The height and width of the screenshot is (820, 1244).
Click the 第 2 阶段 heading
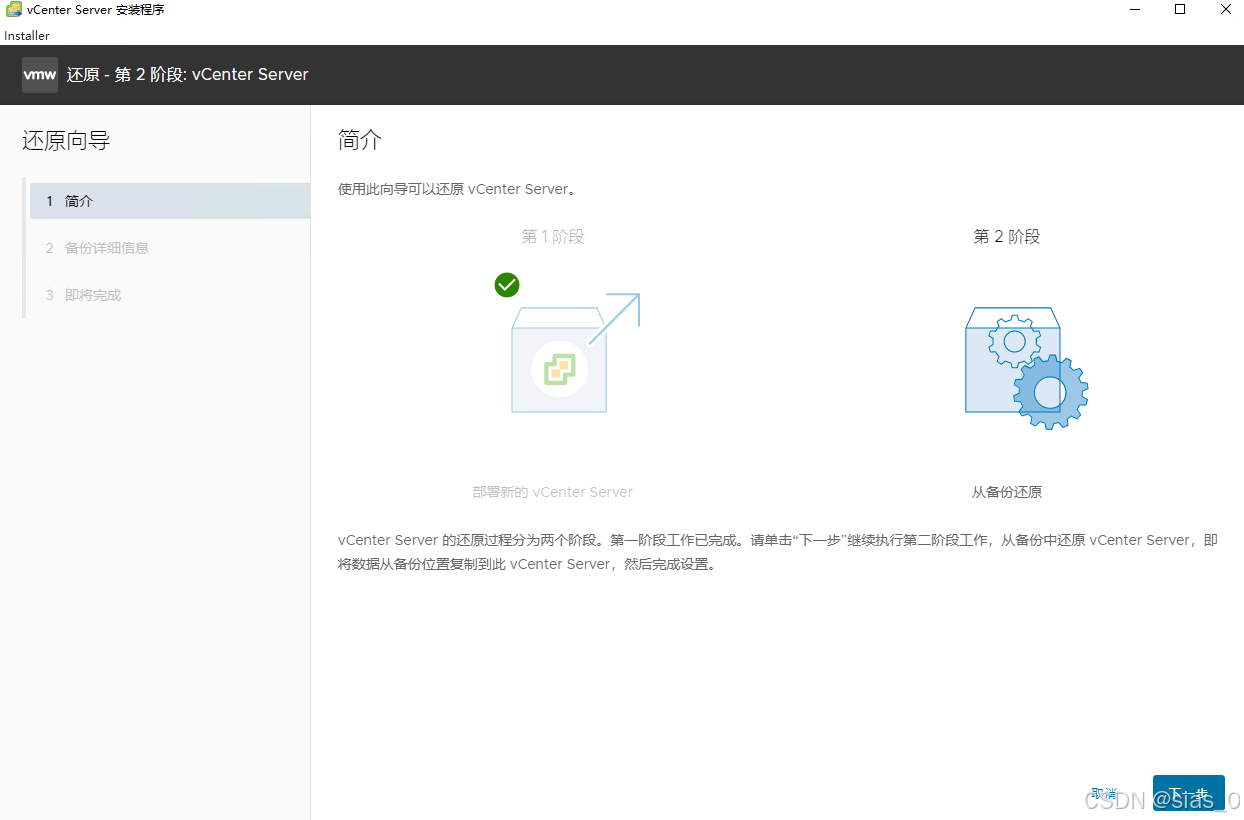(1007, 237)
